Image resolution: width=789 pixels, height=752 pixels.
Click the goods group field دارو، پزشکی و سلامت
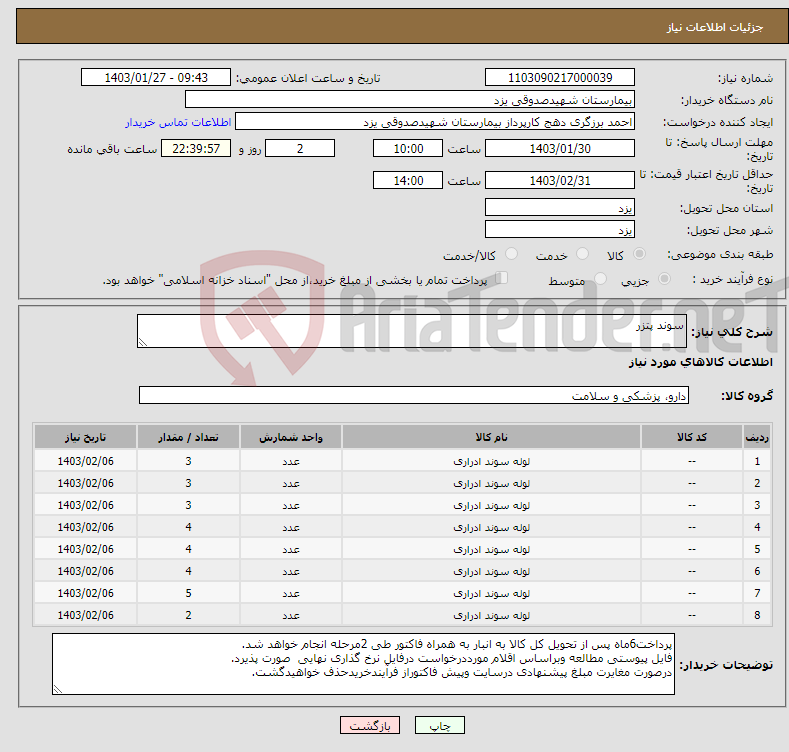414,396
